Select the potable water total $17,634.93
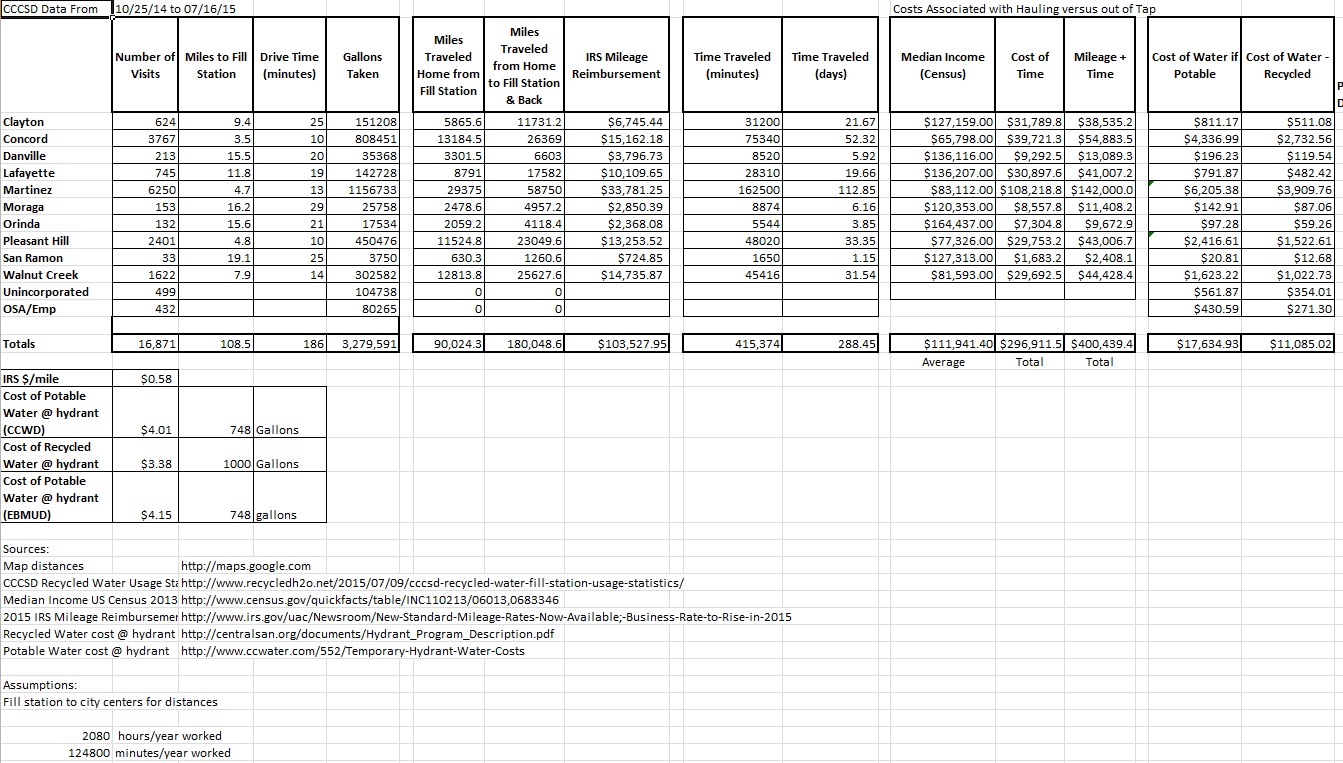 (x=1211, y=344)
